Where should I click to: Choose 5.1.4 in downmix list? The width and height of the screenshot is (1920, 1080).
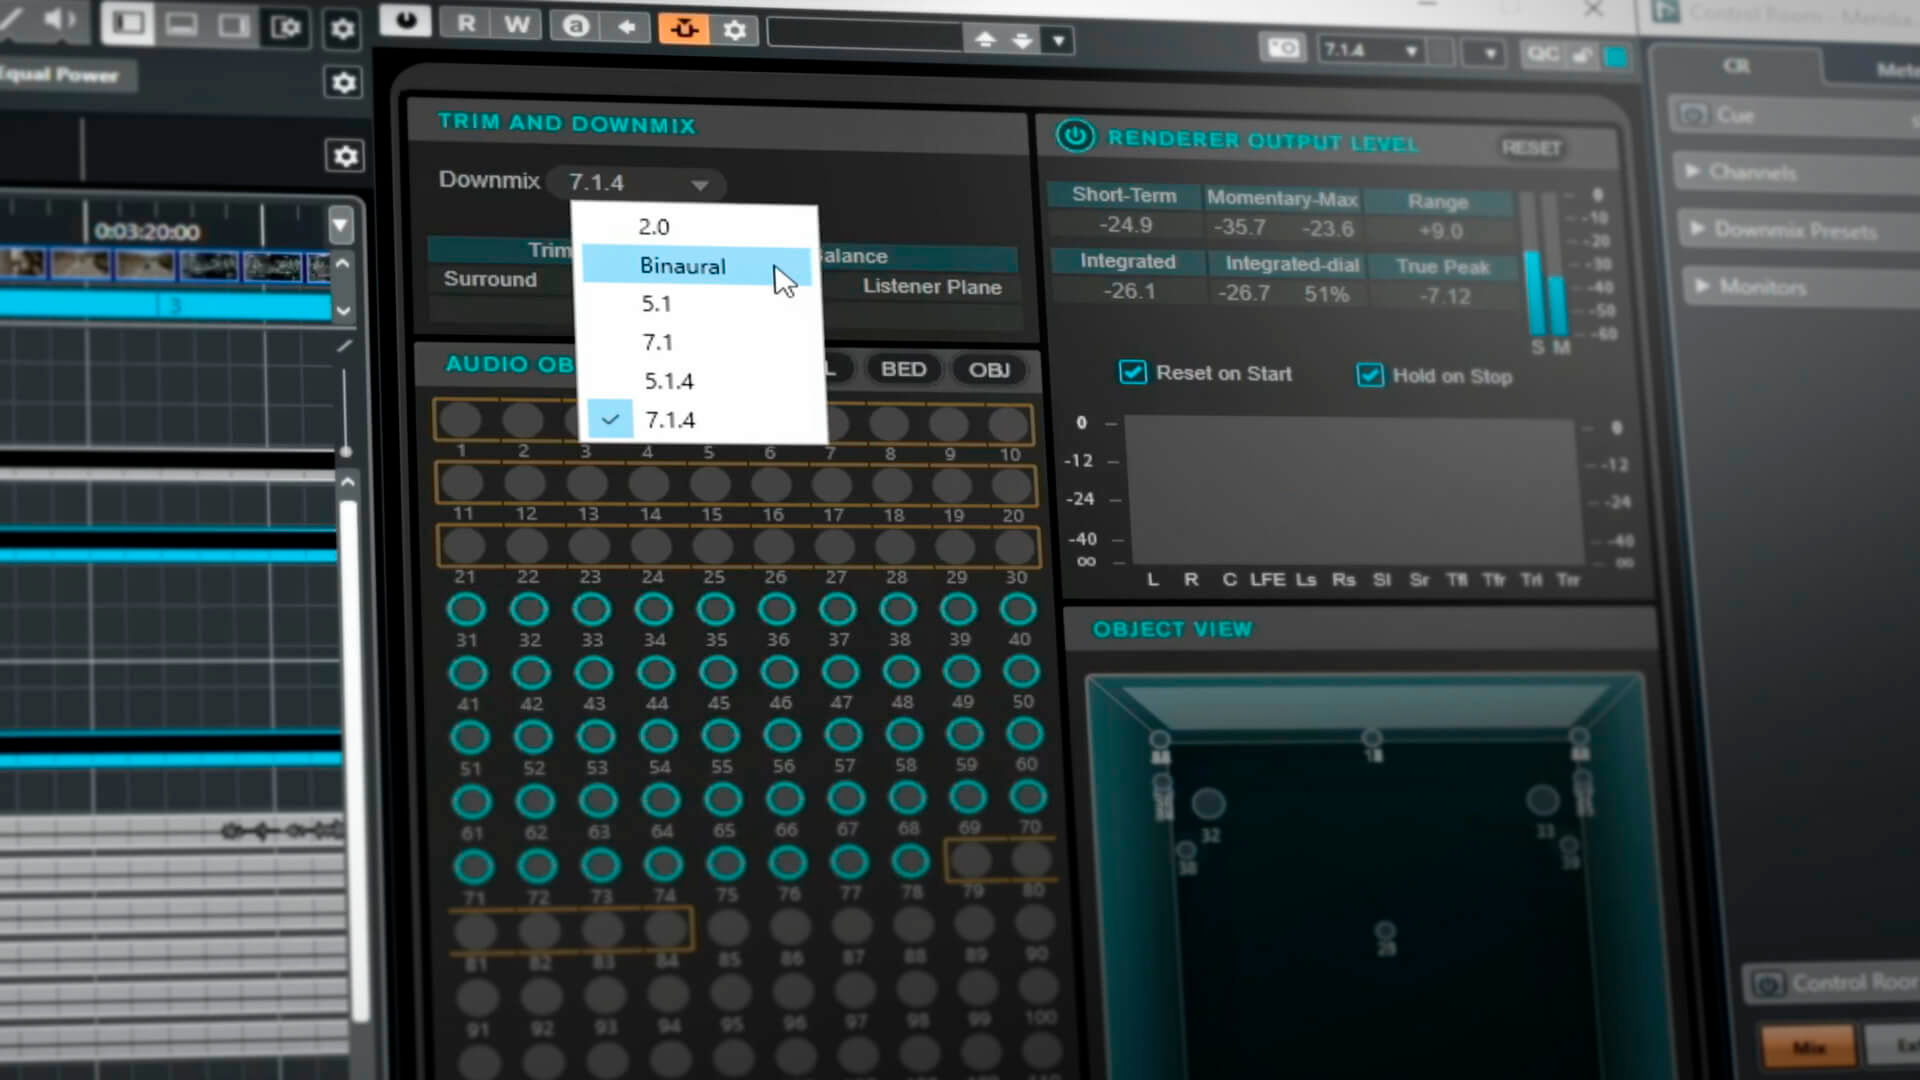669,381
